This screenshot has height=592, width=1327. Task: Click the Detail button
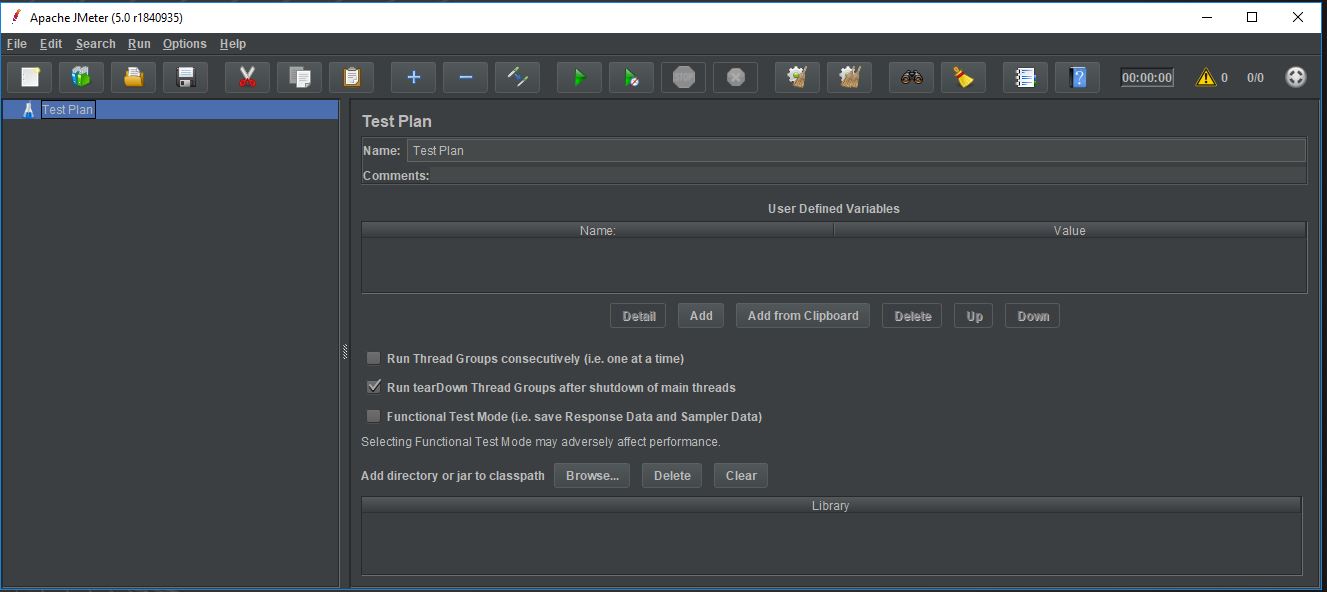(x=639, y=316)
